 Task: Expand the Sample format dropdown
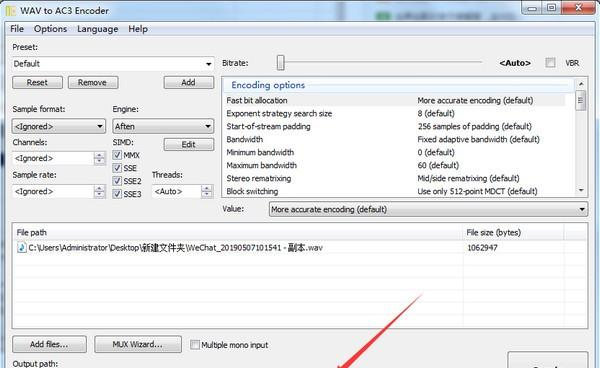[59, 126]
